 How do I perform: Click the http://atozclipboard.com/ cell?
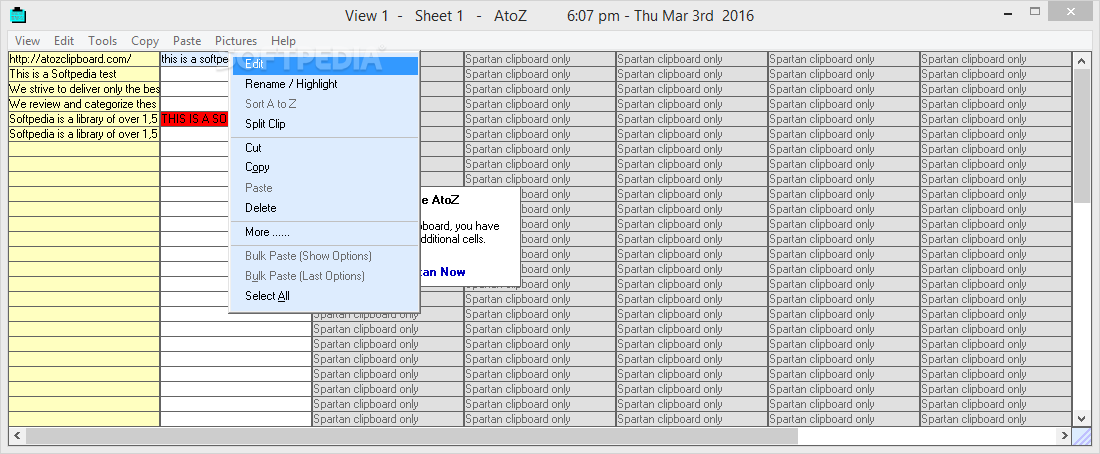[x=84, y=59]
